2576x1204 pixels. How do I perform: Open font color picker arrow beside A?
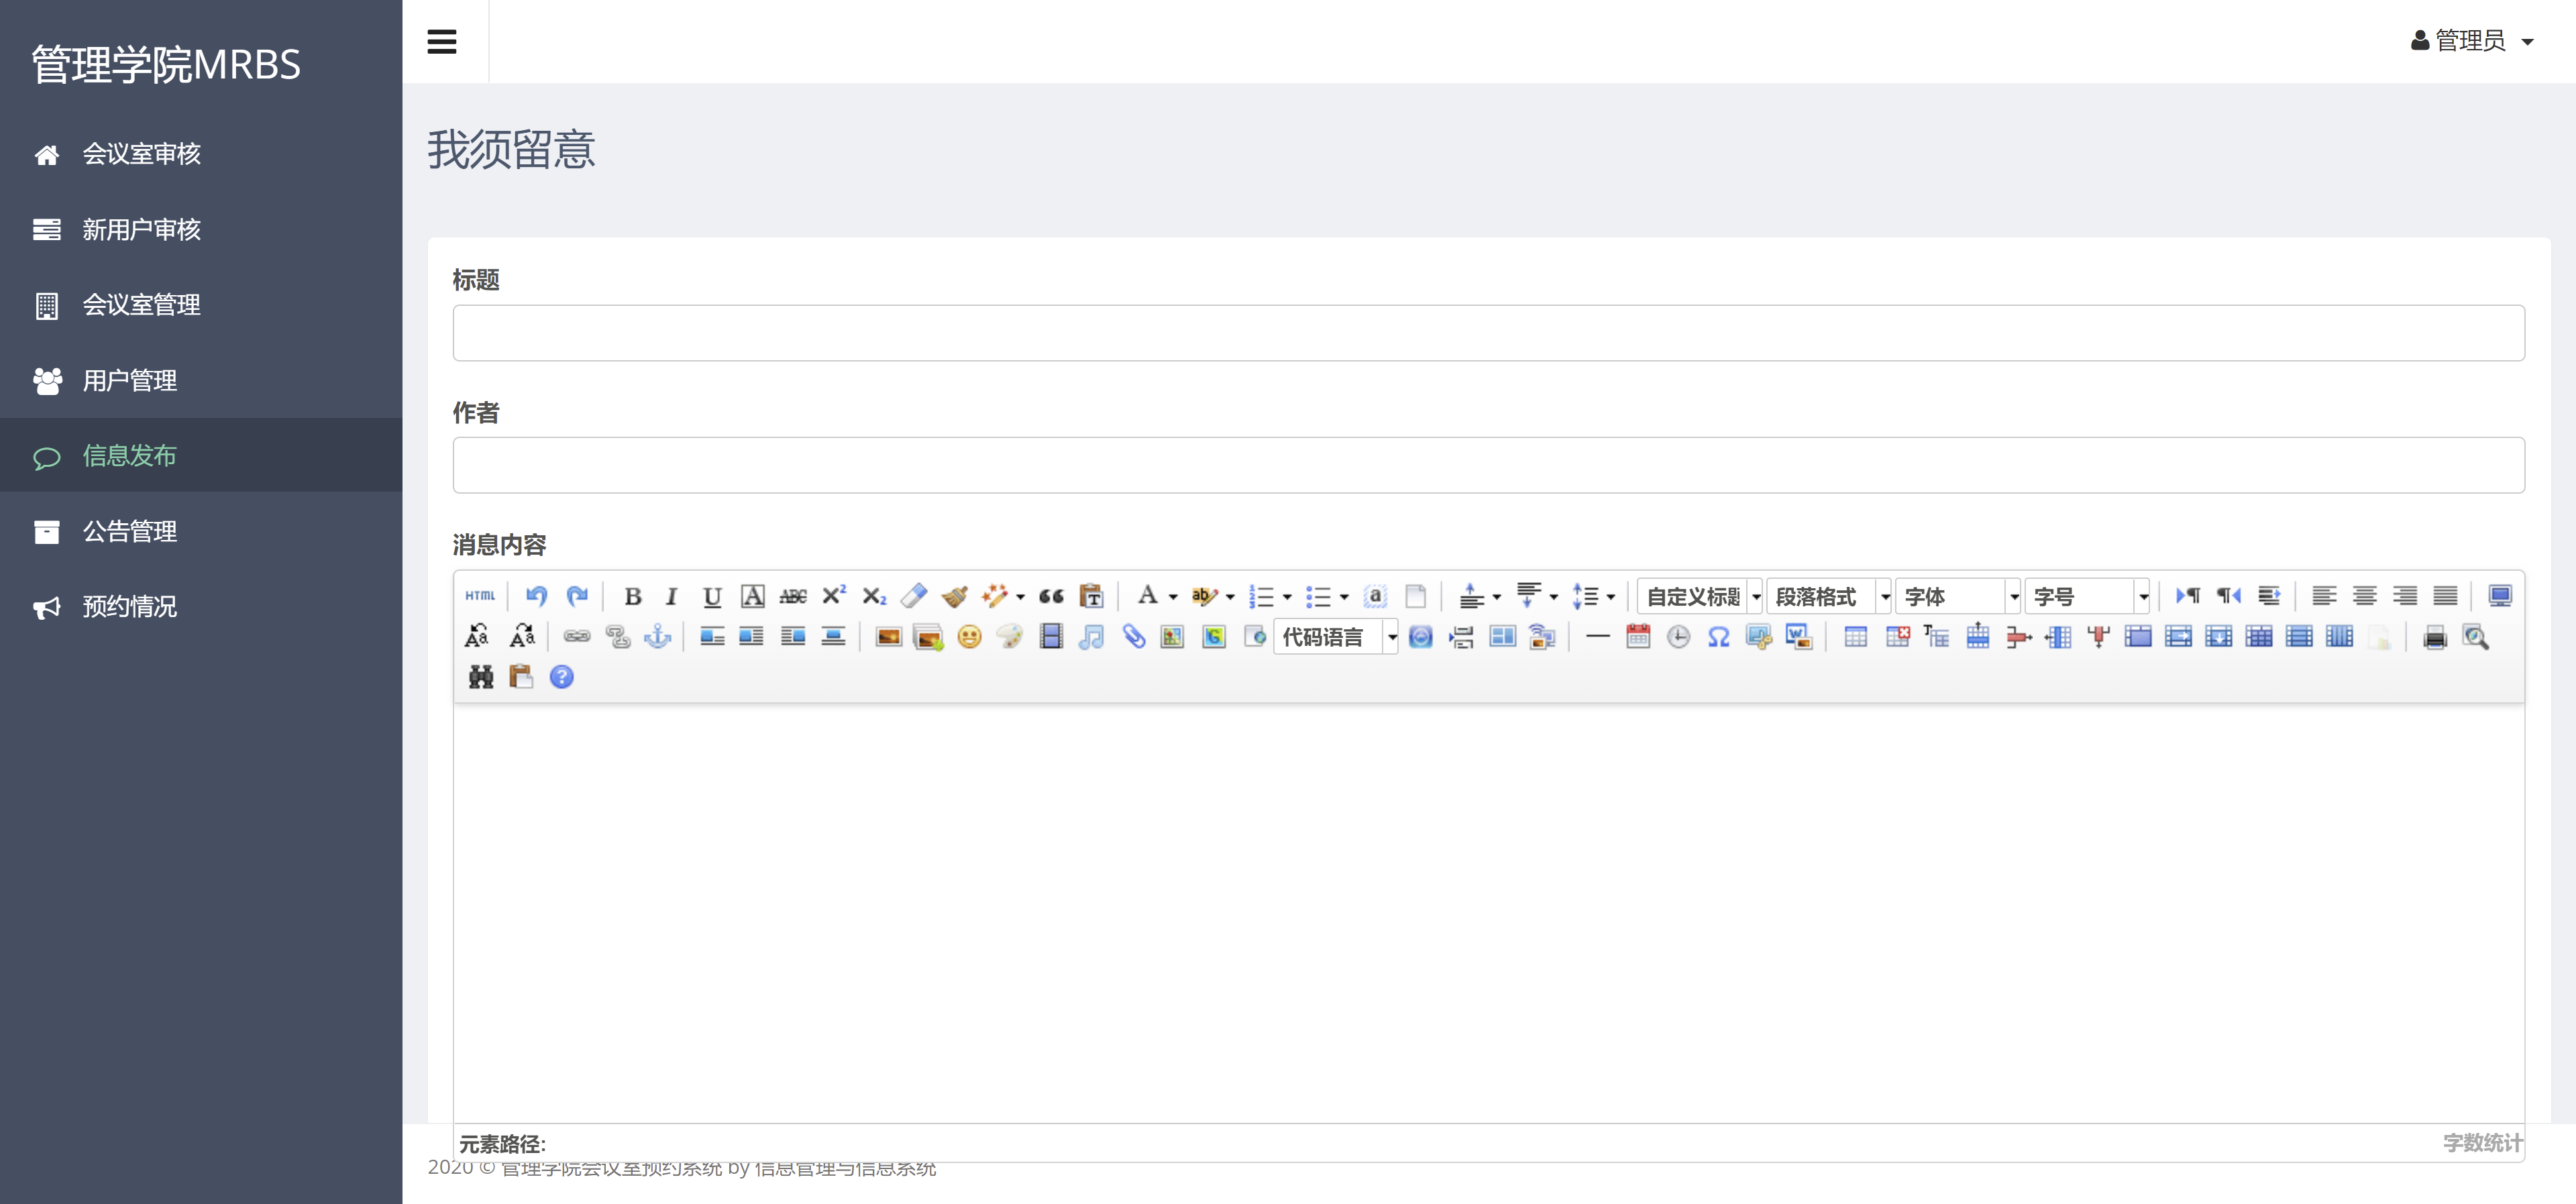tap(1173, 598)
